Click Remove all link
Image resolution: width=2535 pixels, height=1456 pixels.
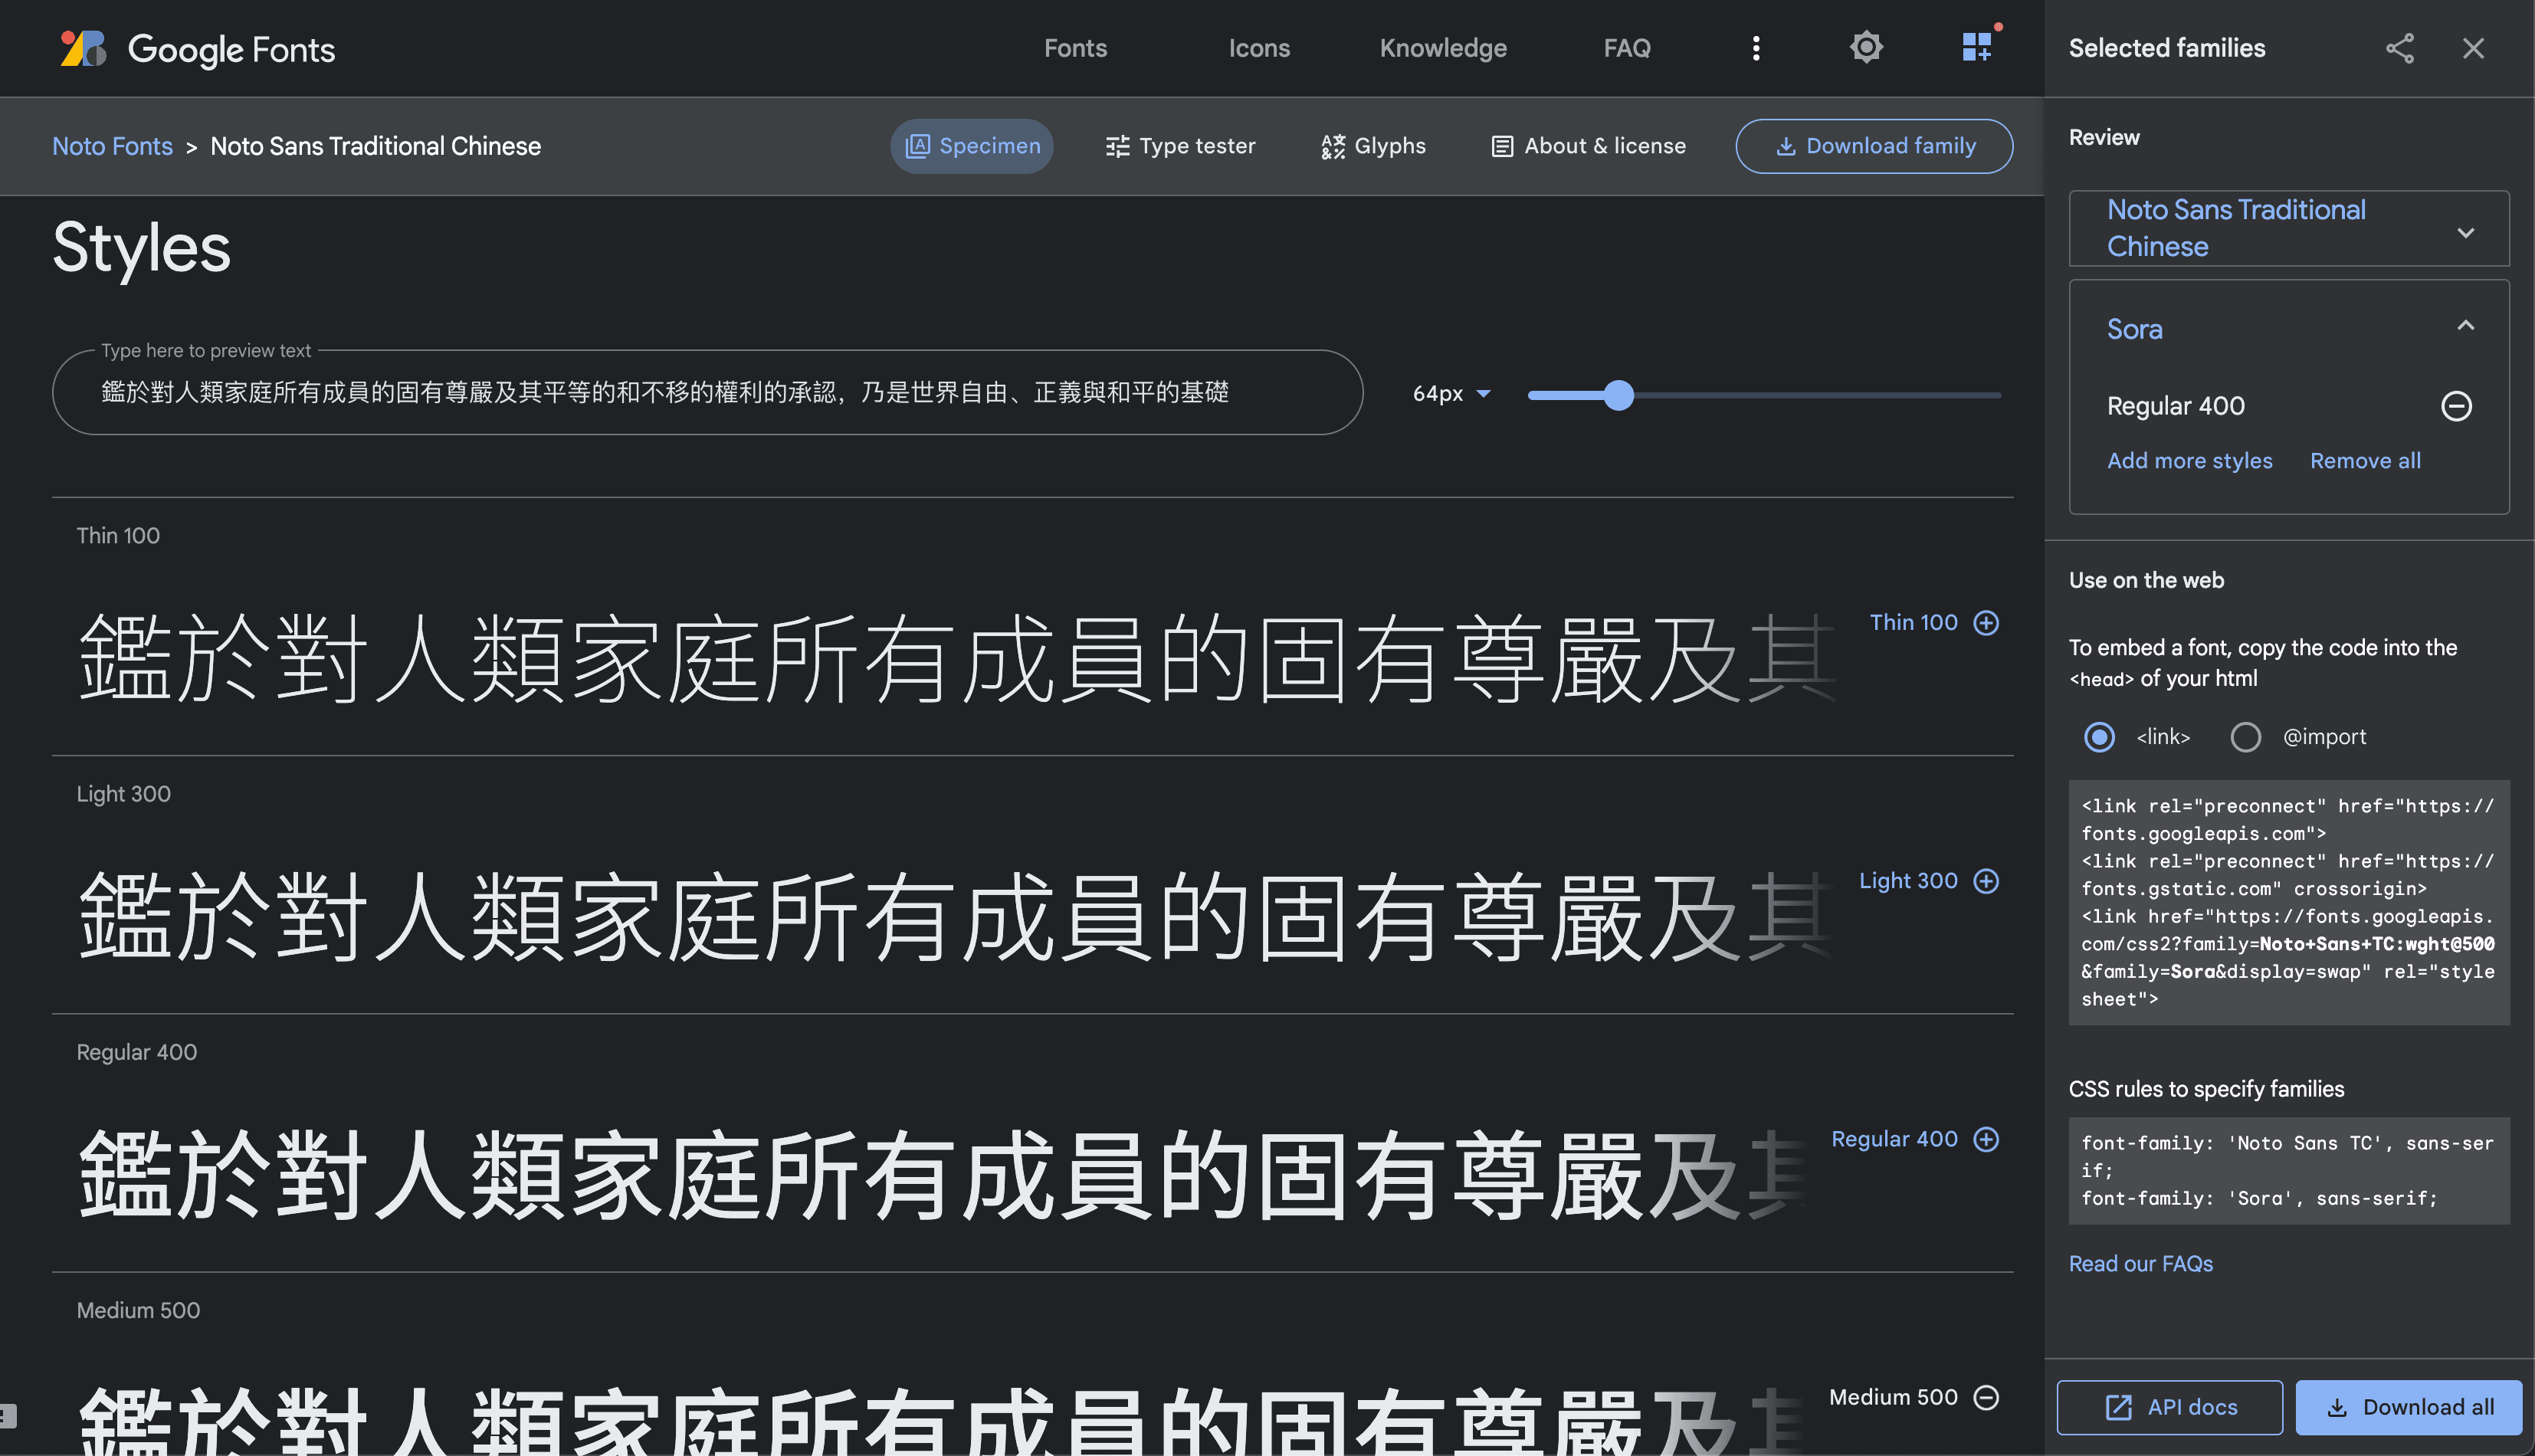point(2365,460)
